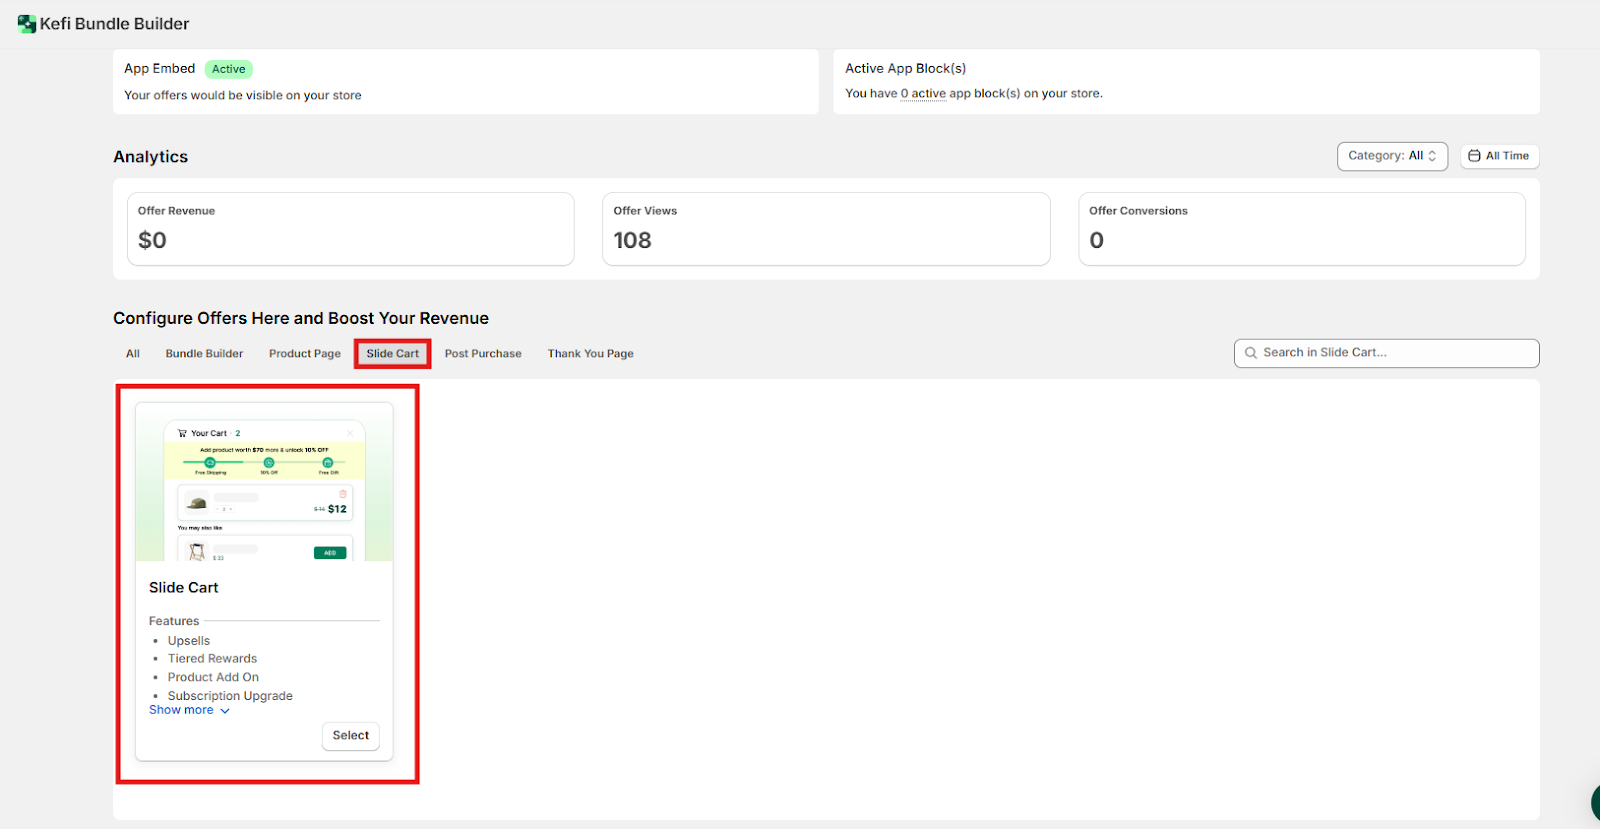The width and height of the screenshot is (1600, 829).
Task: Go to the Product Page tab
Action: pyautogui.click(x=304, y=354)
